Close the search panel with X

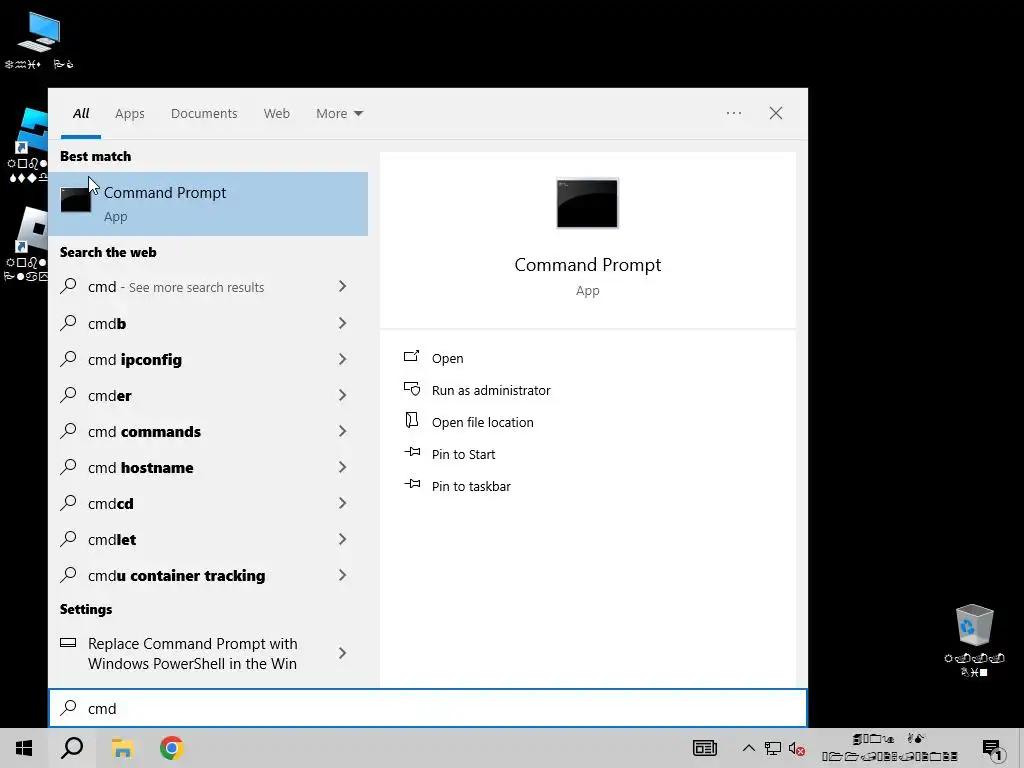point(776,113)
